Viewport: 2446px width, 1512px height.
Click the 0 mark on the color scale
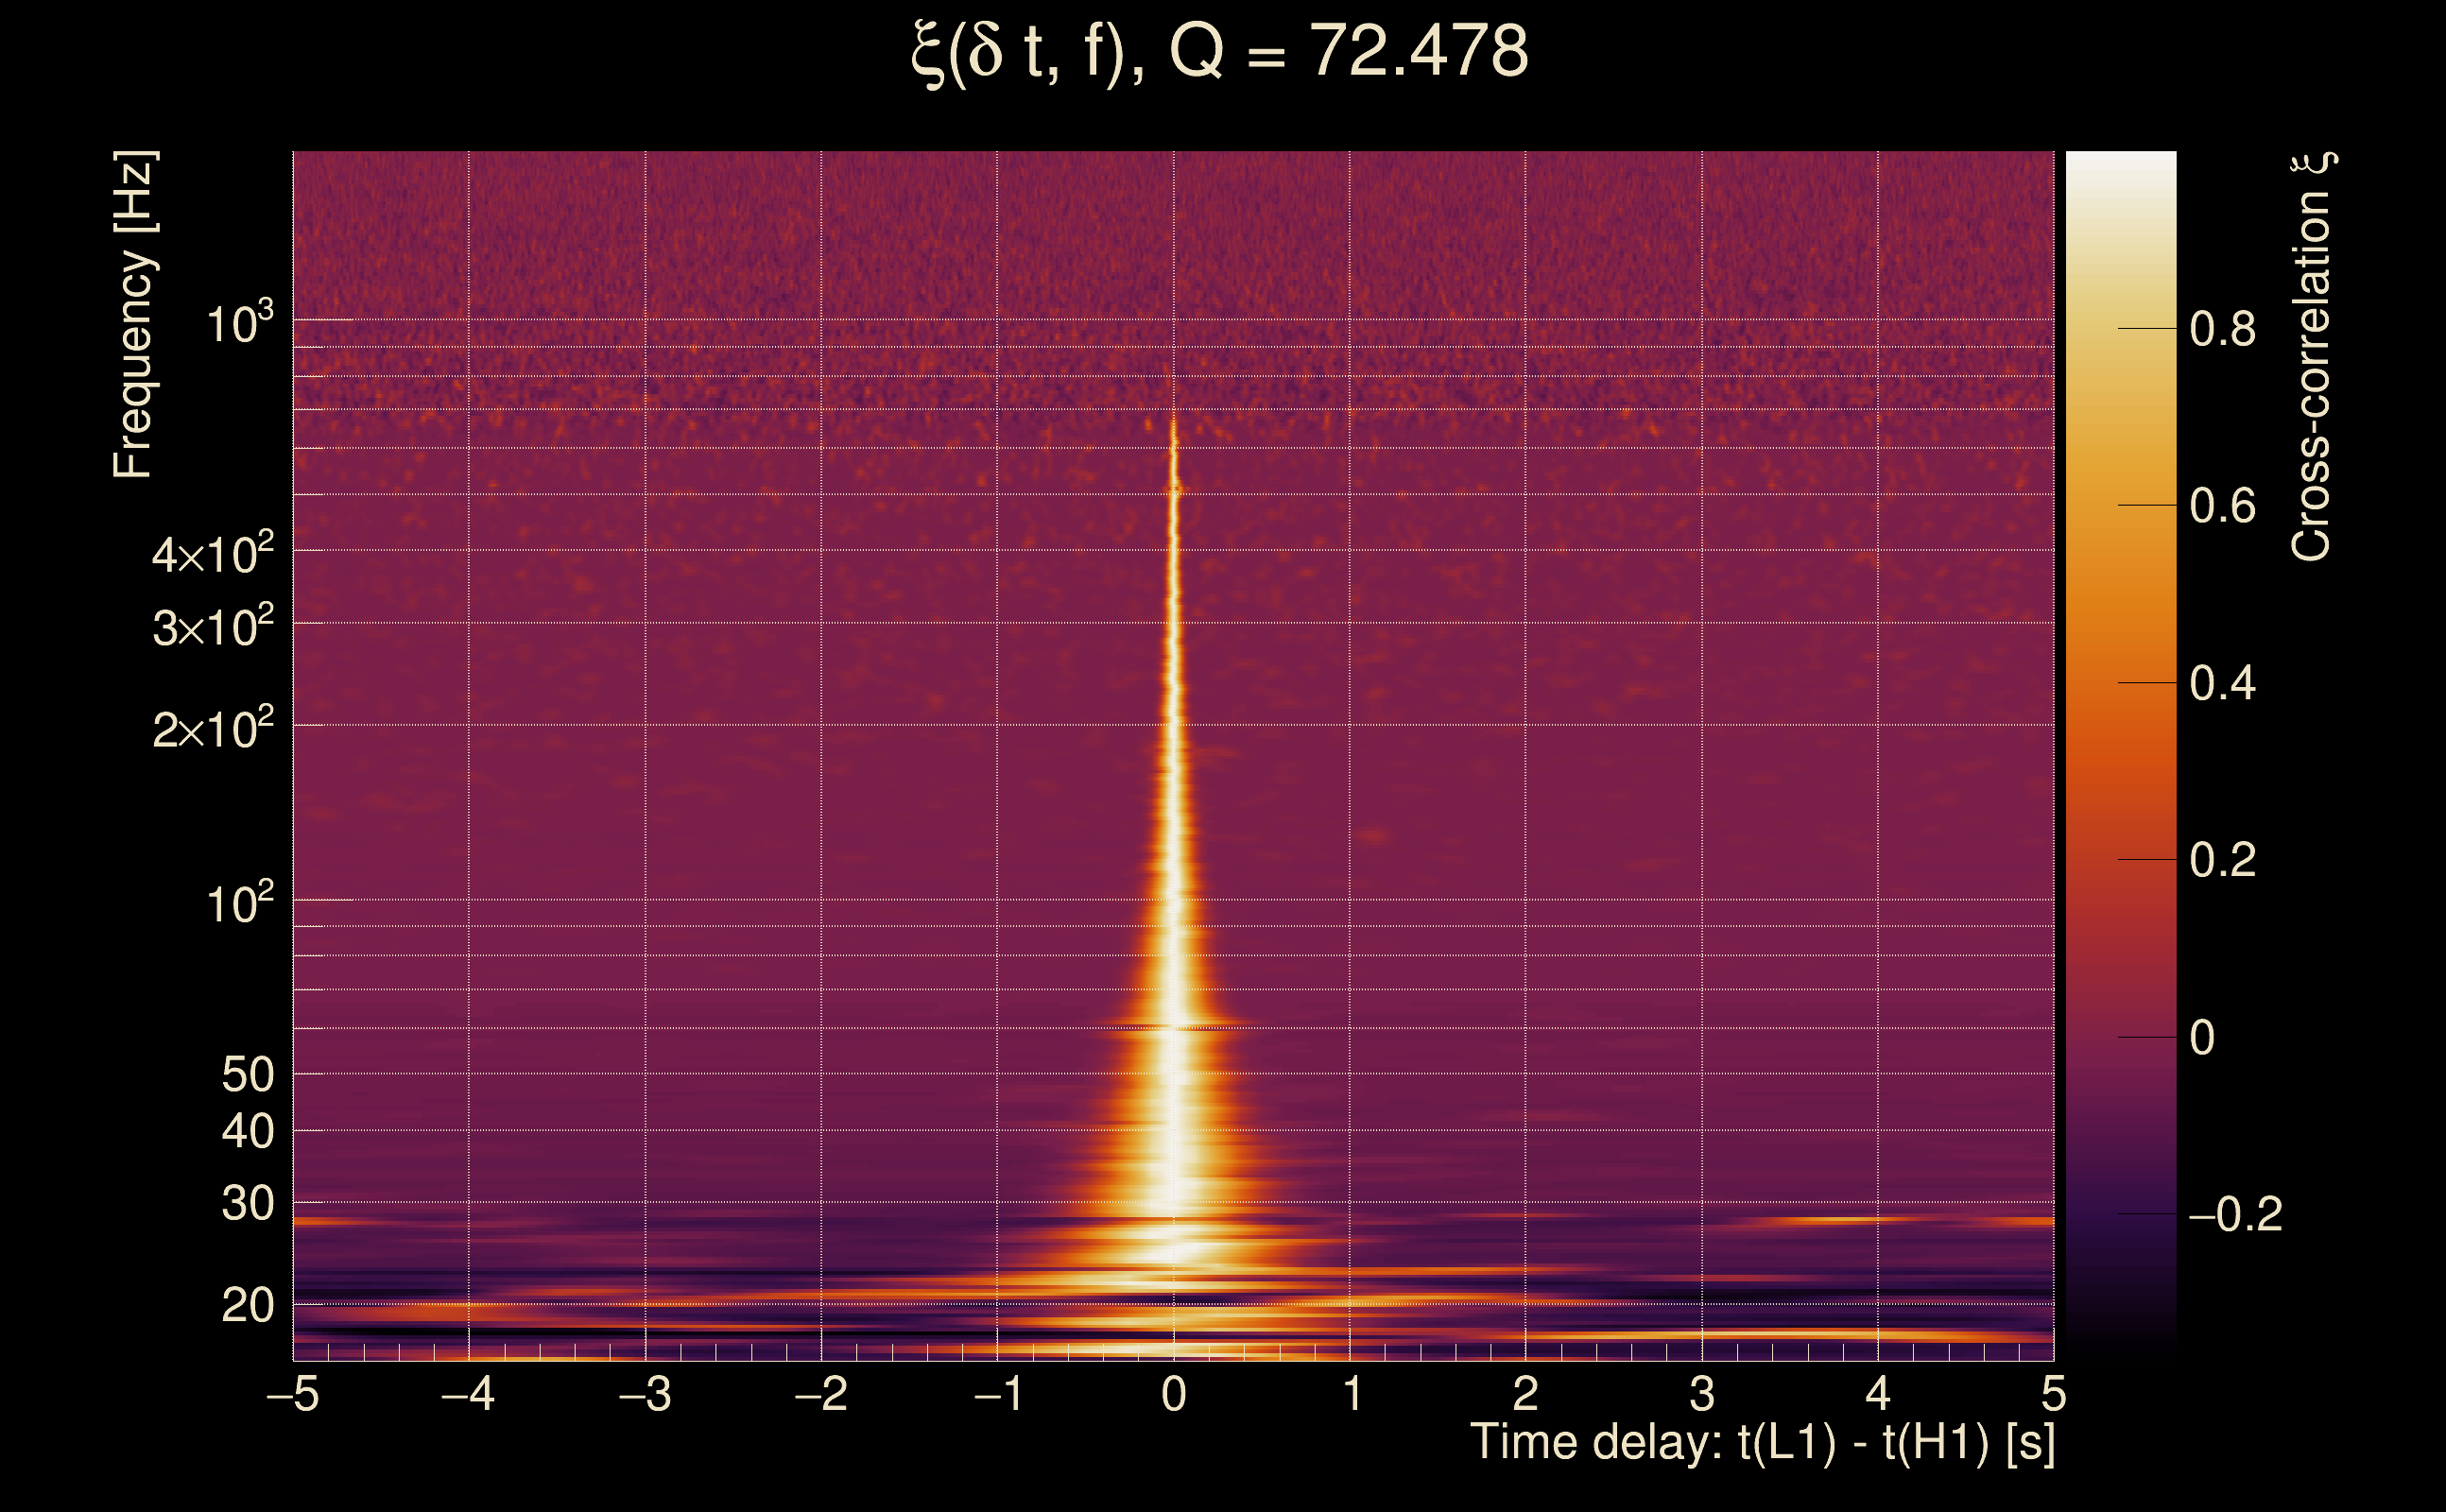[2202, 1038]
